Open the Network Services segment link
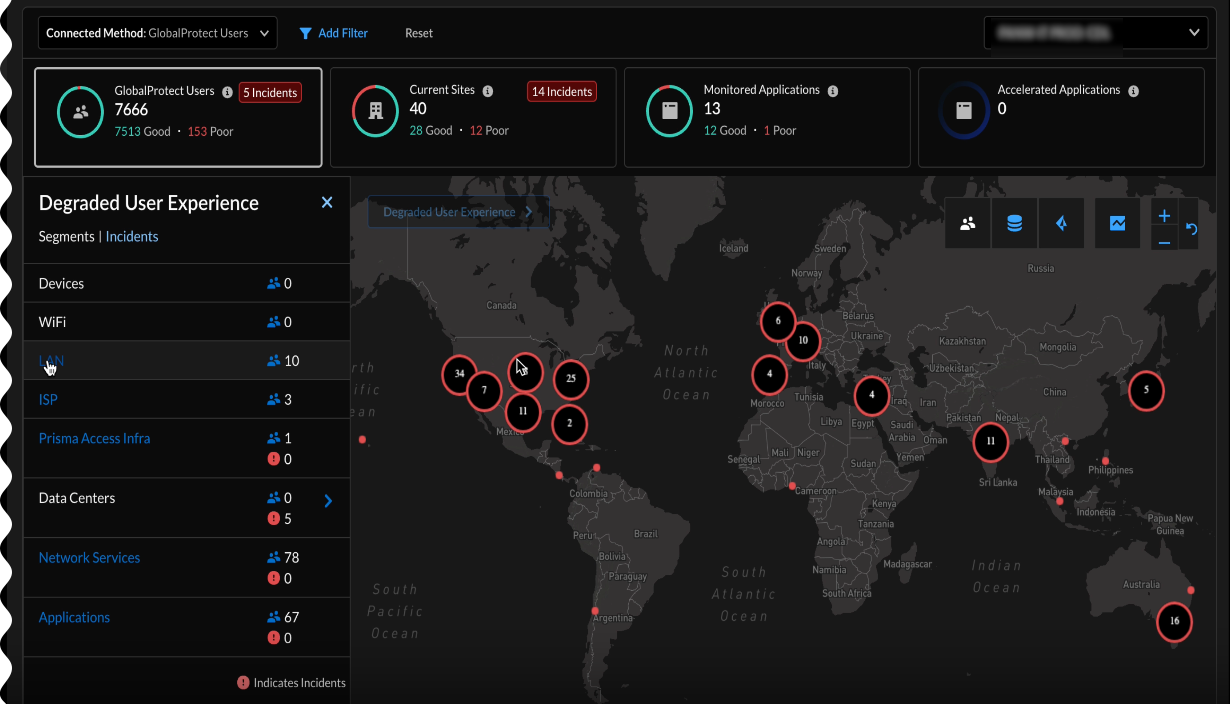Image resolution: width=1230 pixels, height=704 pixels. tap(89, 558)
